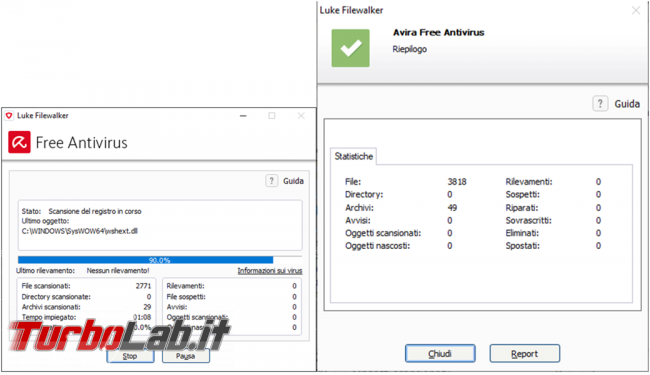
Task: Select the Statistiche tab
Action: [x=354, y=156]
